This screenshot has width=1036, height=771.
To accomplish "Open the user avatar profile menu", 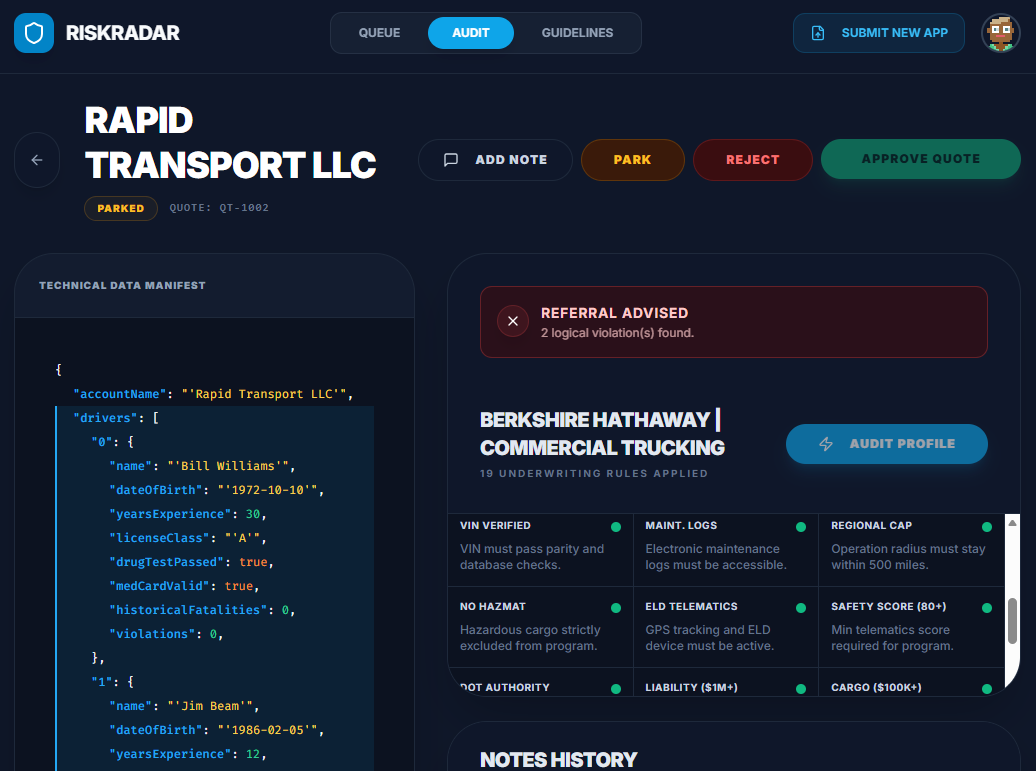I will [x=1000, y=33].
